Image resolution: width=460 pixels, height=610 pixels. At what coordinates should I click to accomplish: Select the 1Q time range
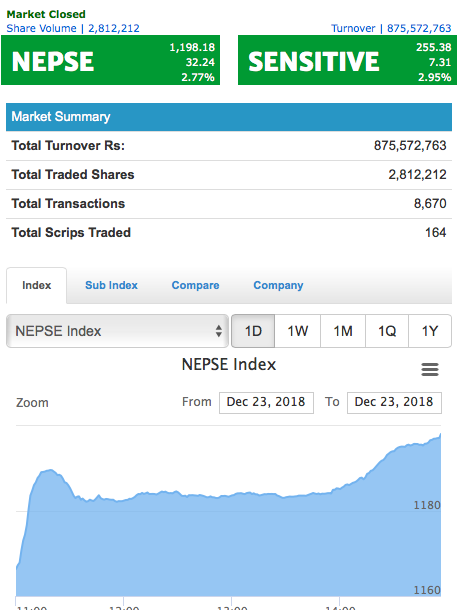387,331
